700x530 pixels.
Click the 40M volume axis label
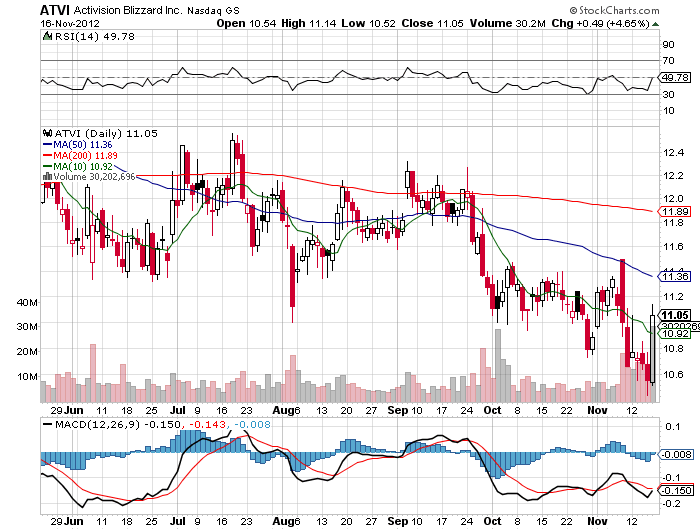tap(27, 302)
